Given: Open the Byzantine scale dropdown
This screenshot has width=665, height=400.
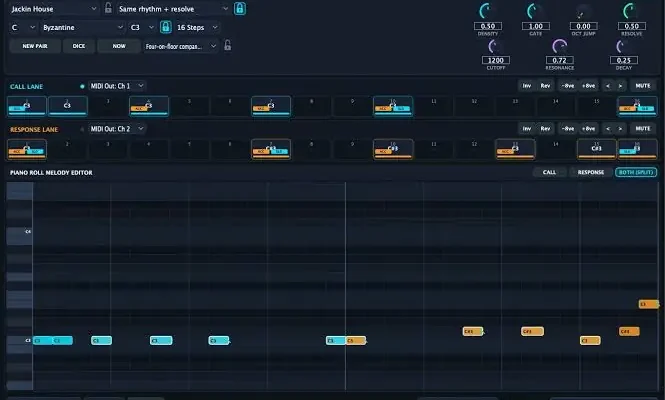Looking at the screenshot, I should (82, 27).
